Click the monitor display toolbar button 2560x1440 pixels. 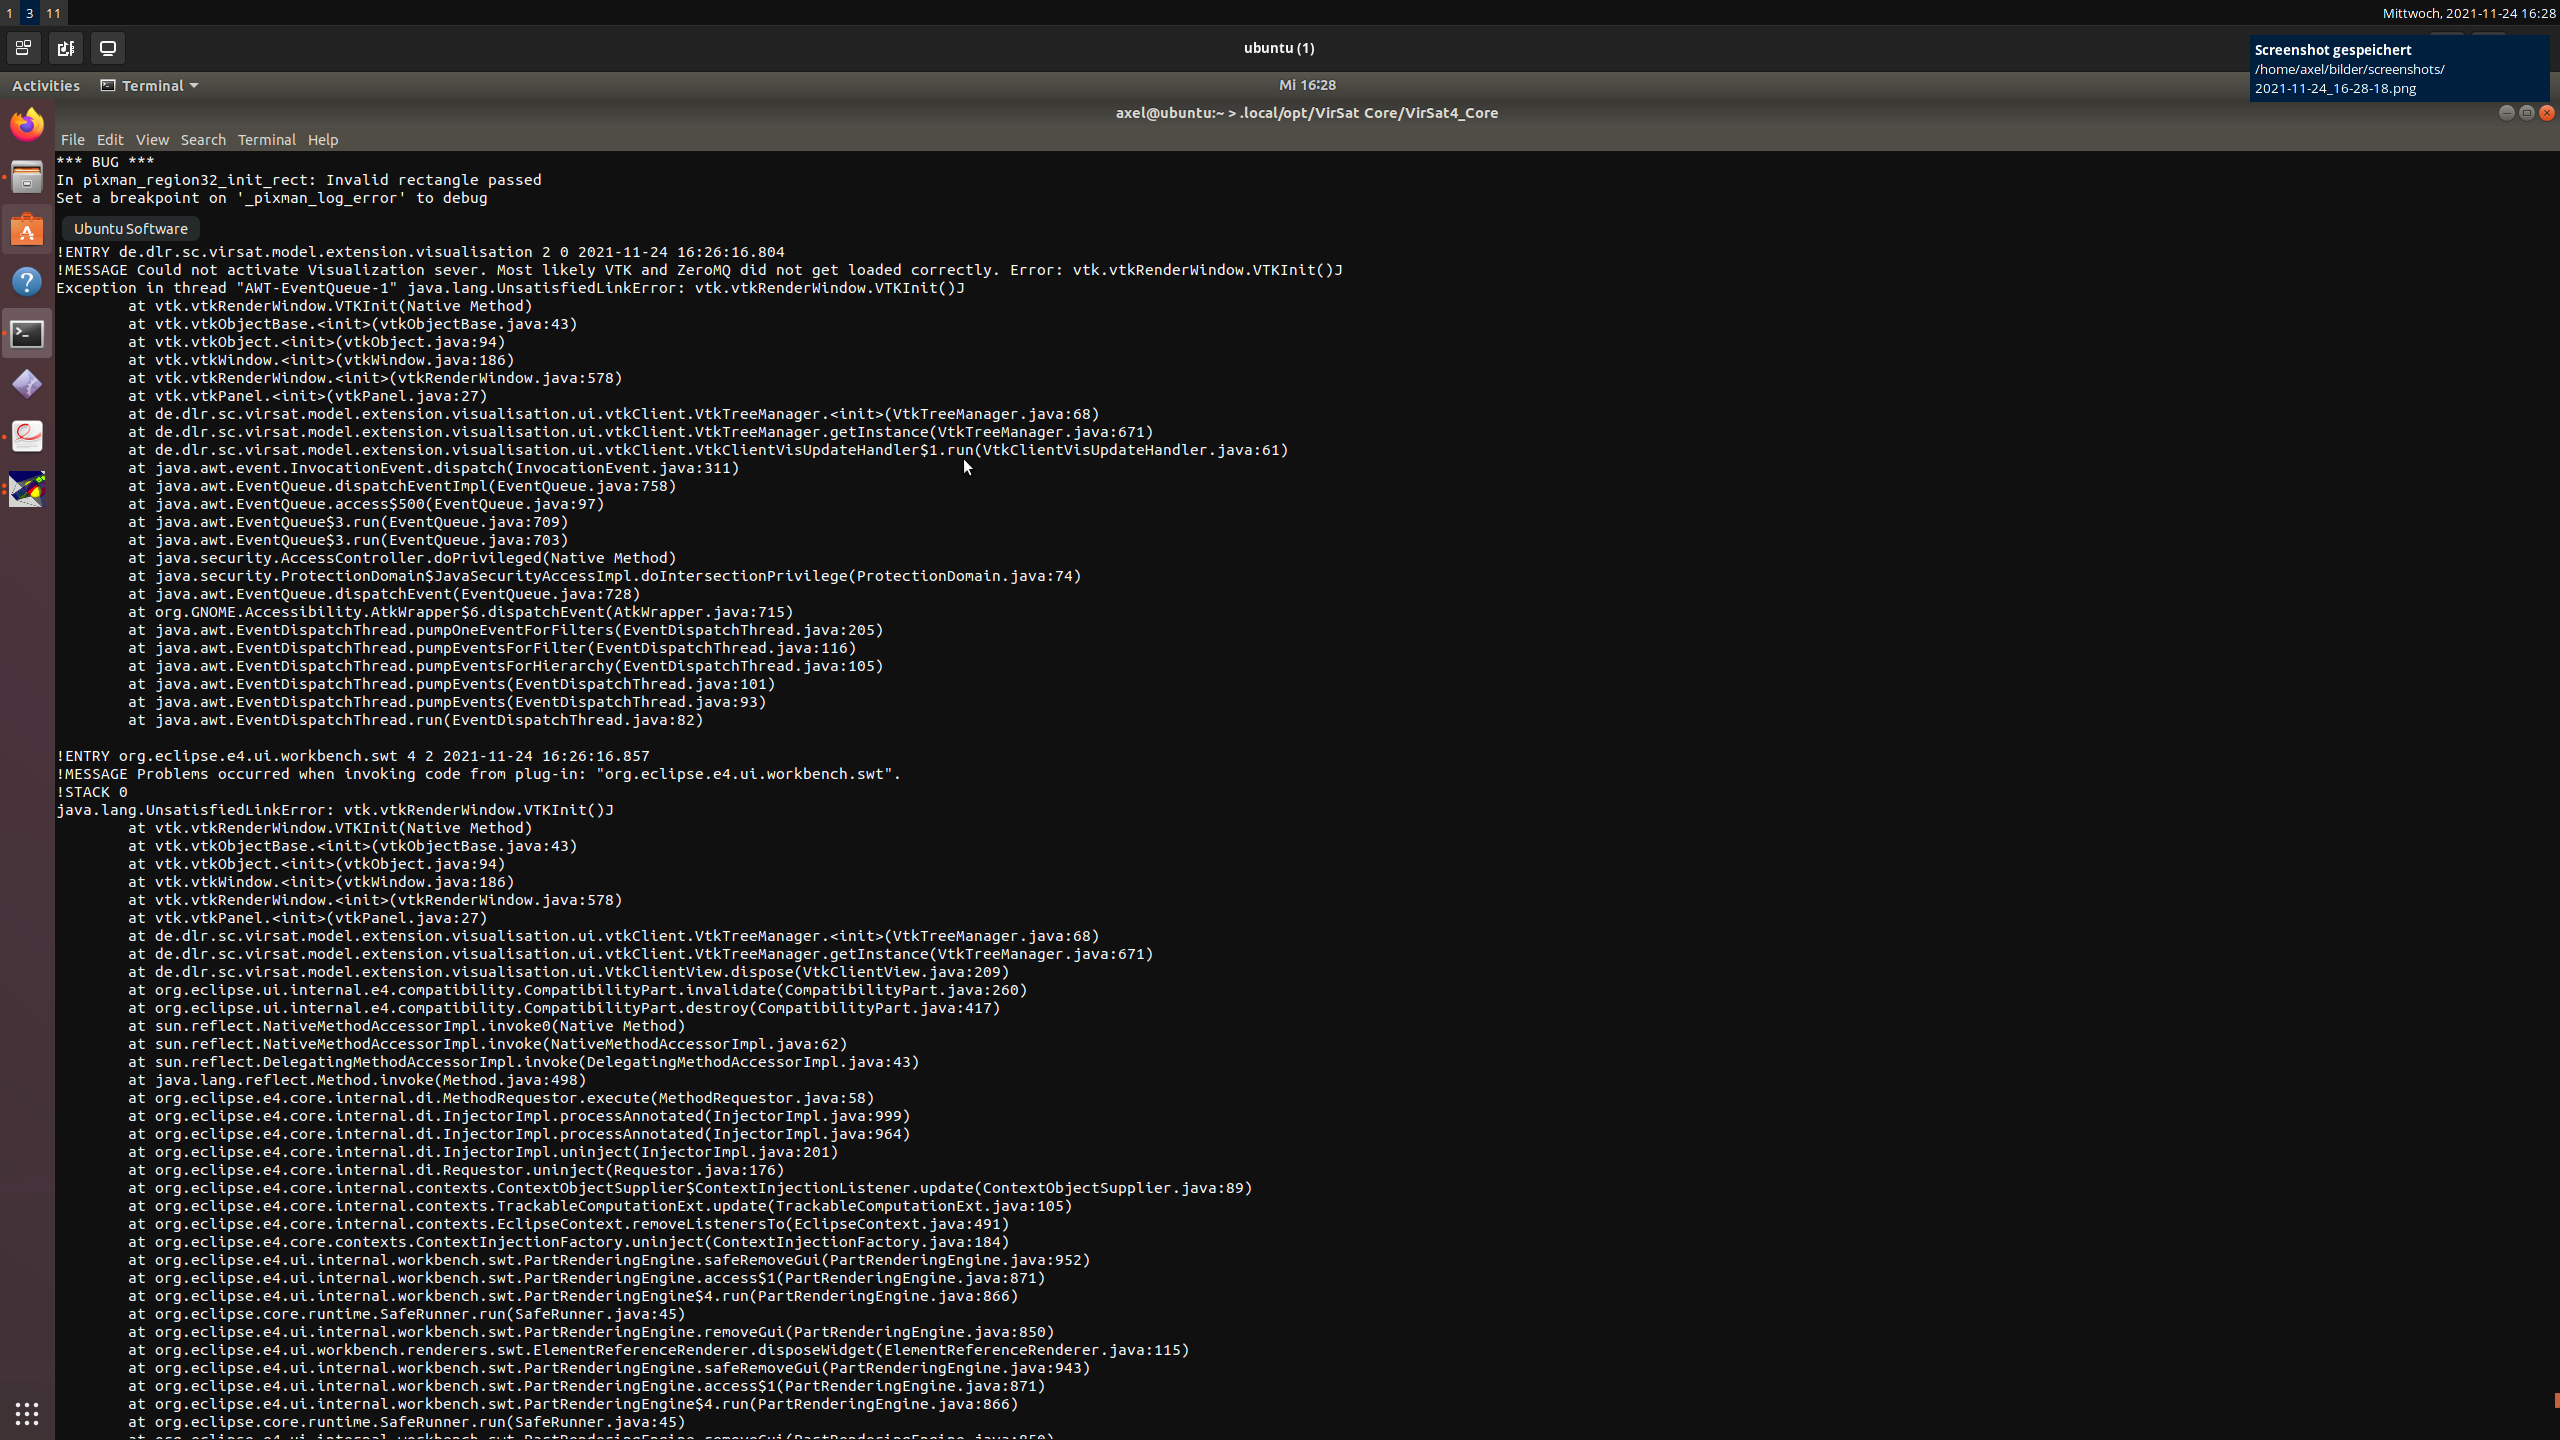pos(108,48)
